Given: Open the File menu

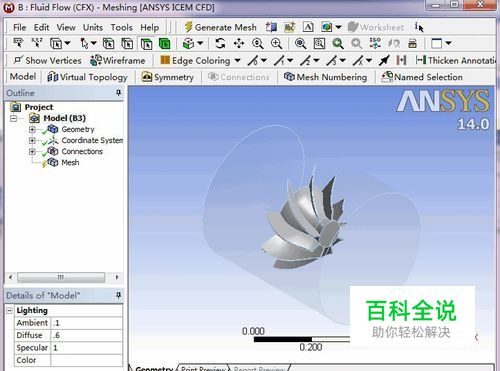Looking at the screenshot, I should click(x=19, y=27).
